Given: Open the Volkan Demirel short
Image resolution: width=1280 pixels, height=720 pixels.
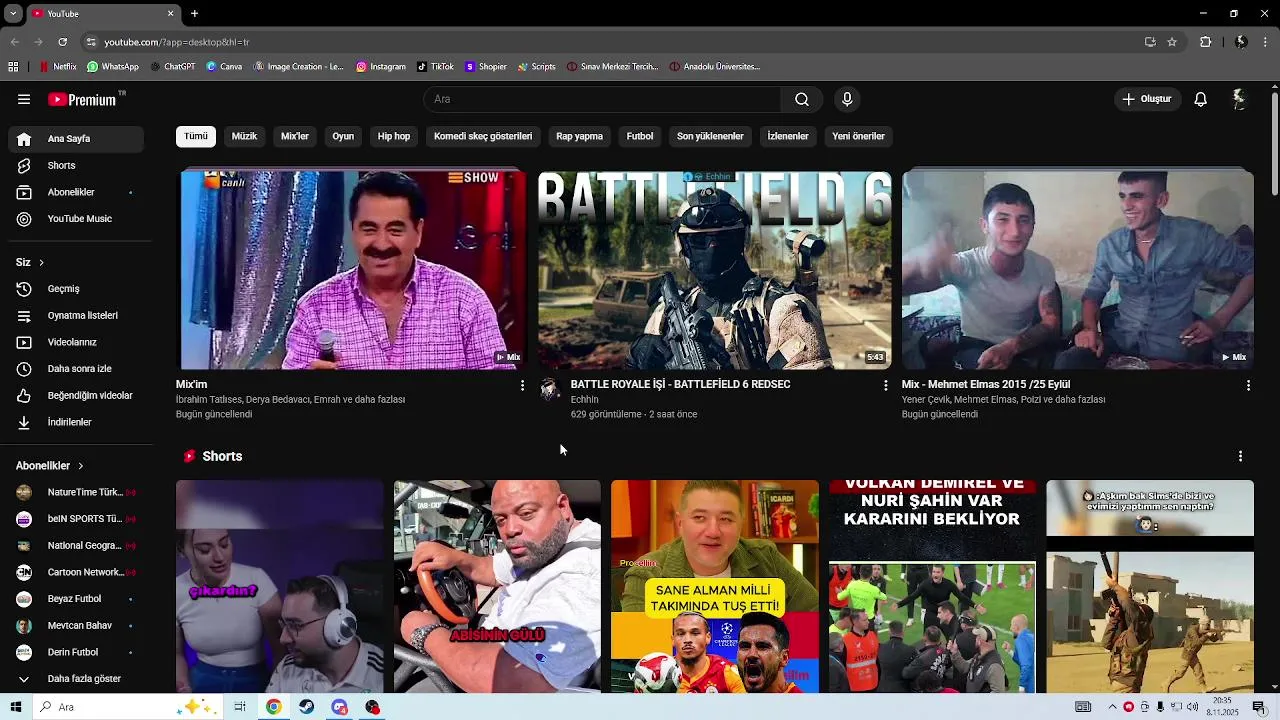Looking at the screenshot, I should (932, 586).
